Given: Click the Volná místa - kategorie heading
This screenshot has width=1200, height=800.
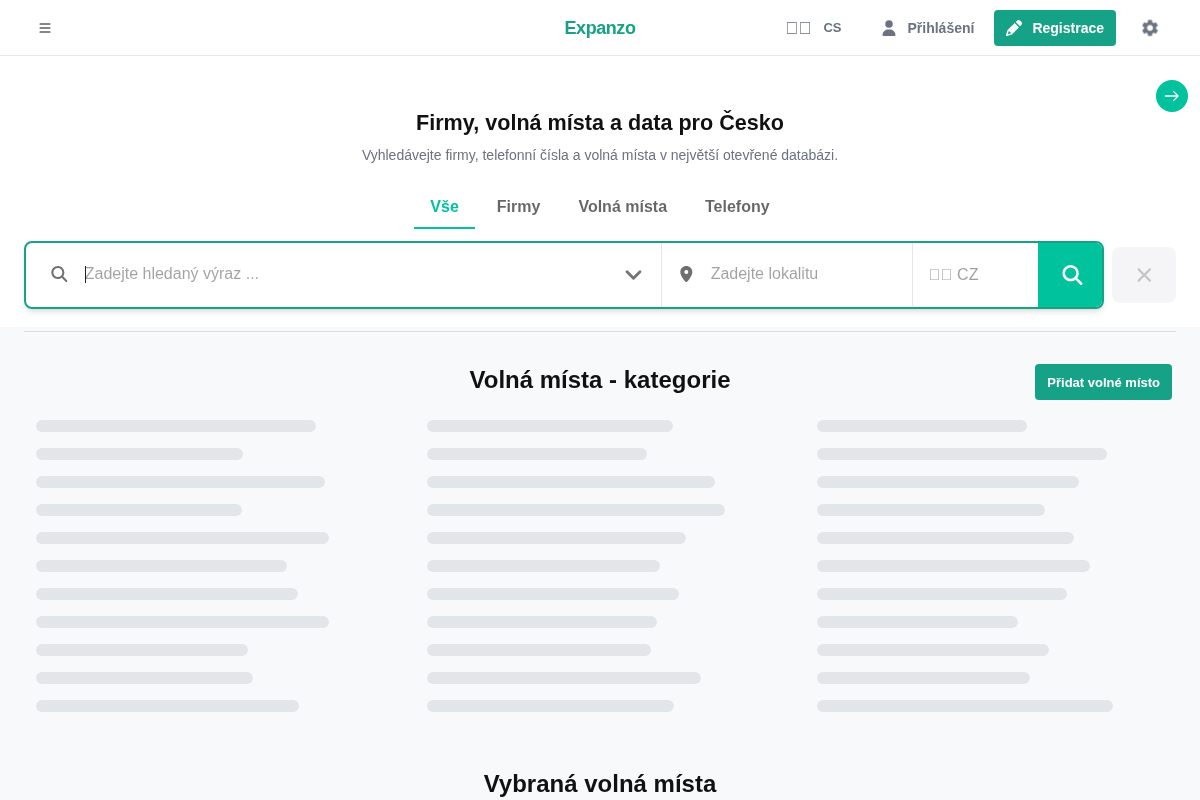Looking at the screenshot, I should [x=600, y=380].
